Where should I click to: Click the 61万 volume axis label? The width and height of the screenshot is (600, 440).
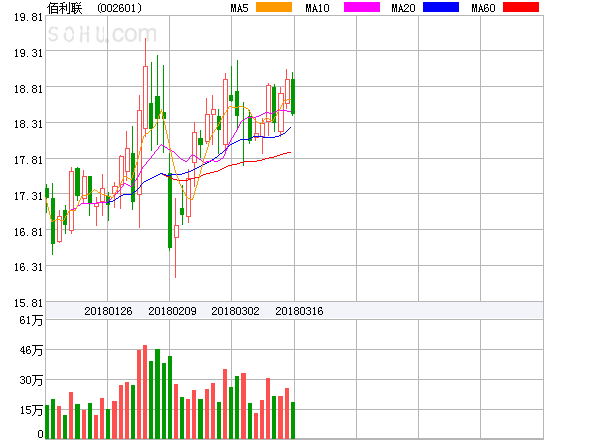click(x=31, y=320)
